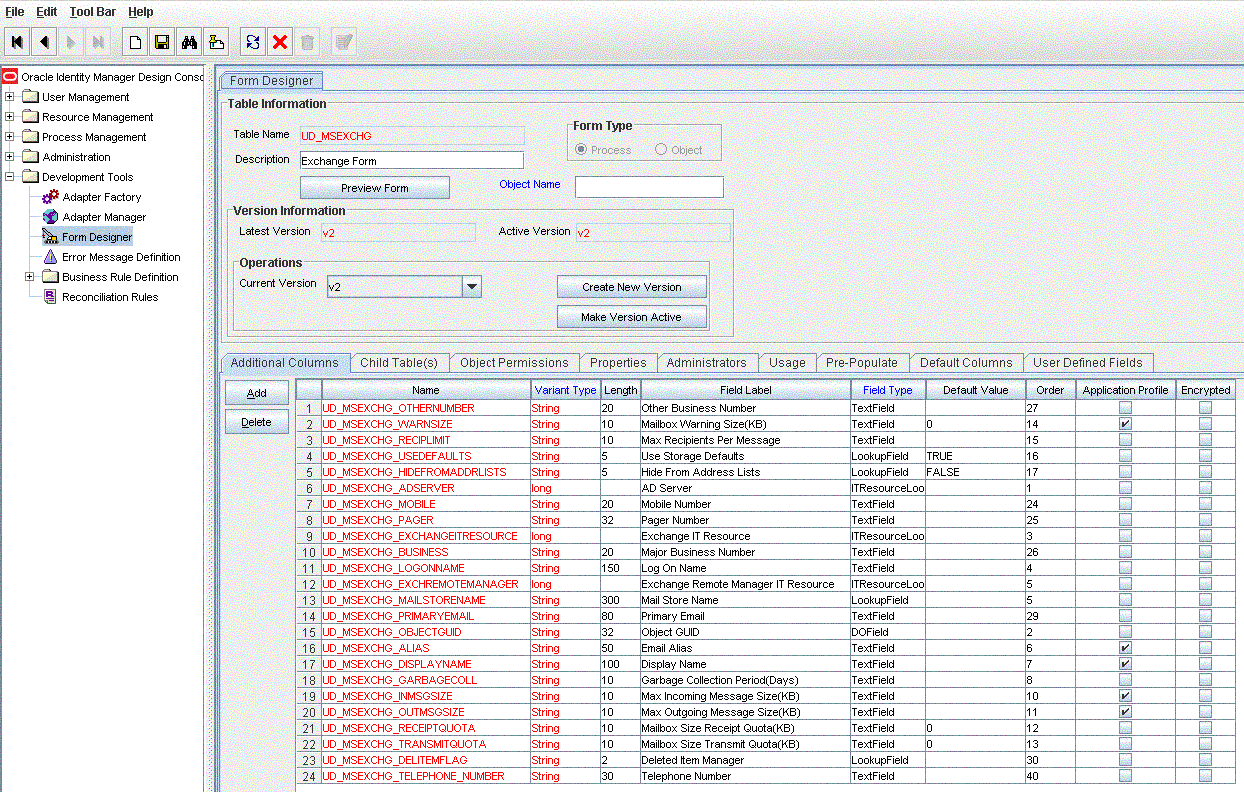Open the Tool Bar menu

pyautogui.click(x=93, y=12)
